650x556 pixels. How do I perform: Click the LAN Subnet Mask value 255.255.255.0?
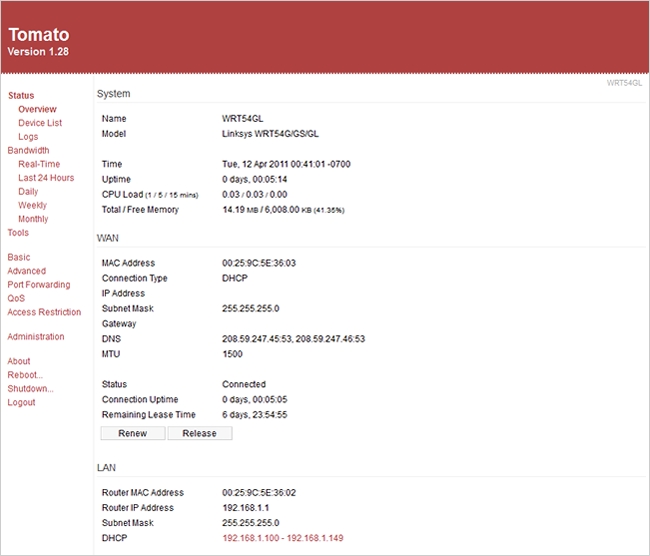pos(251,522)
